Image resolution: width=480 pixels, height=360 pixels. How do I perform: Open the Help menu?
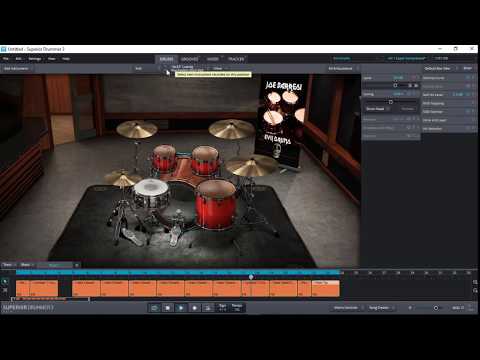coord(66,59)
